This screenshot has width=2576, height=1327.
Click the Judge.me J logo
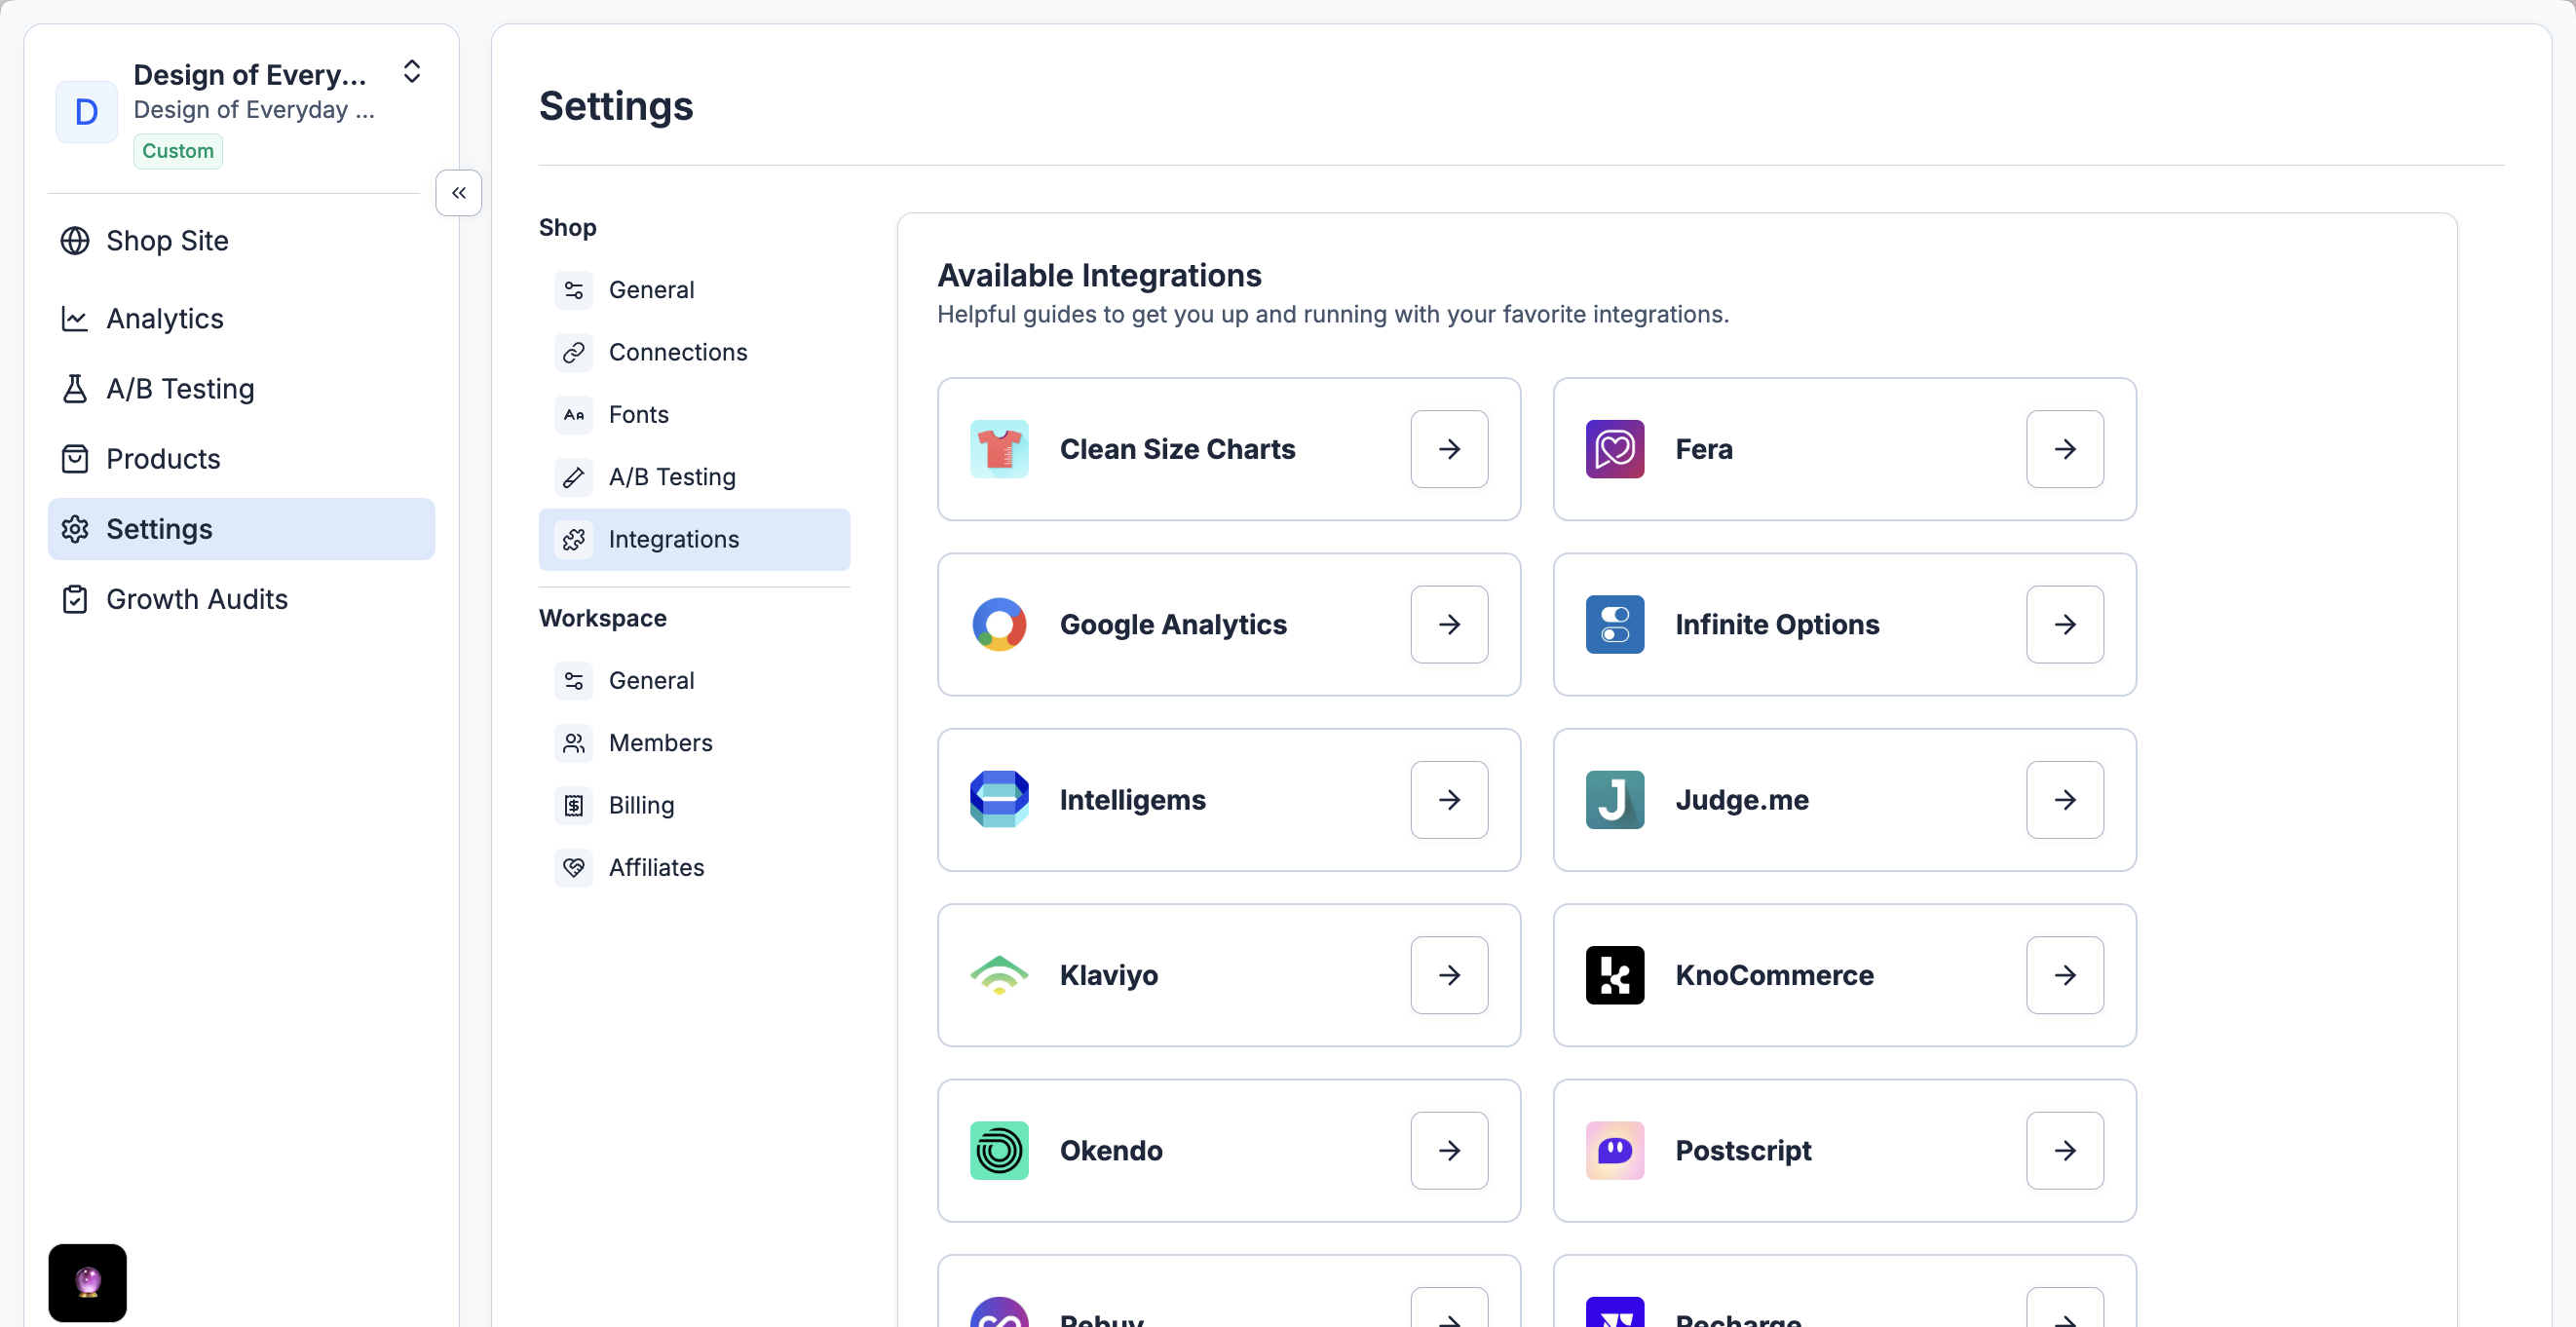click(1614, 799)
